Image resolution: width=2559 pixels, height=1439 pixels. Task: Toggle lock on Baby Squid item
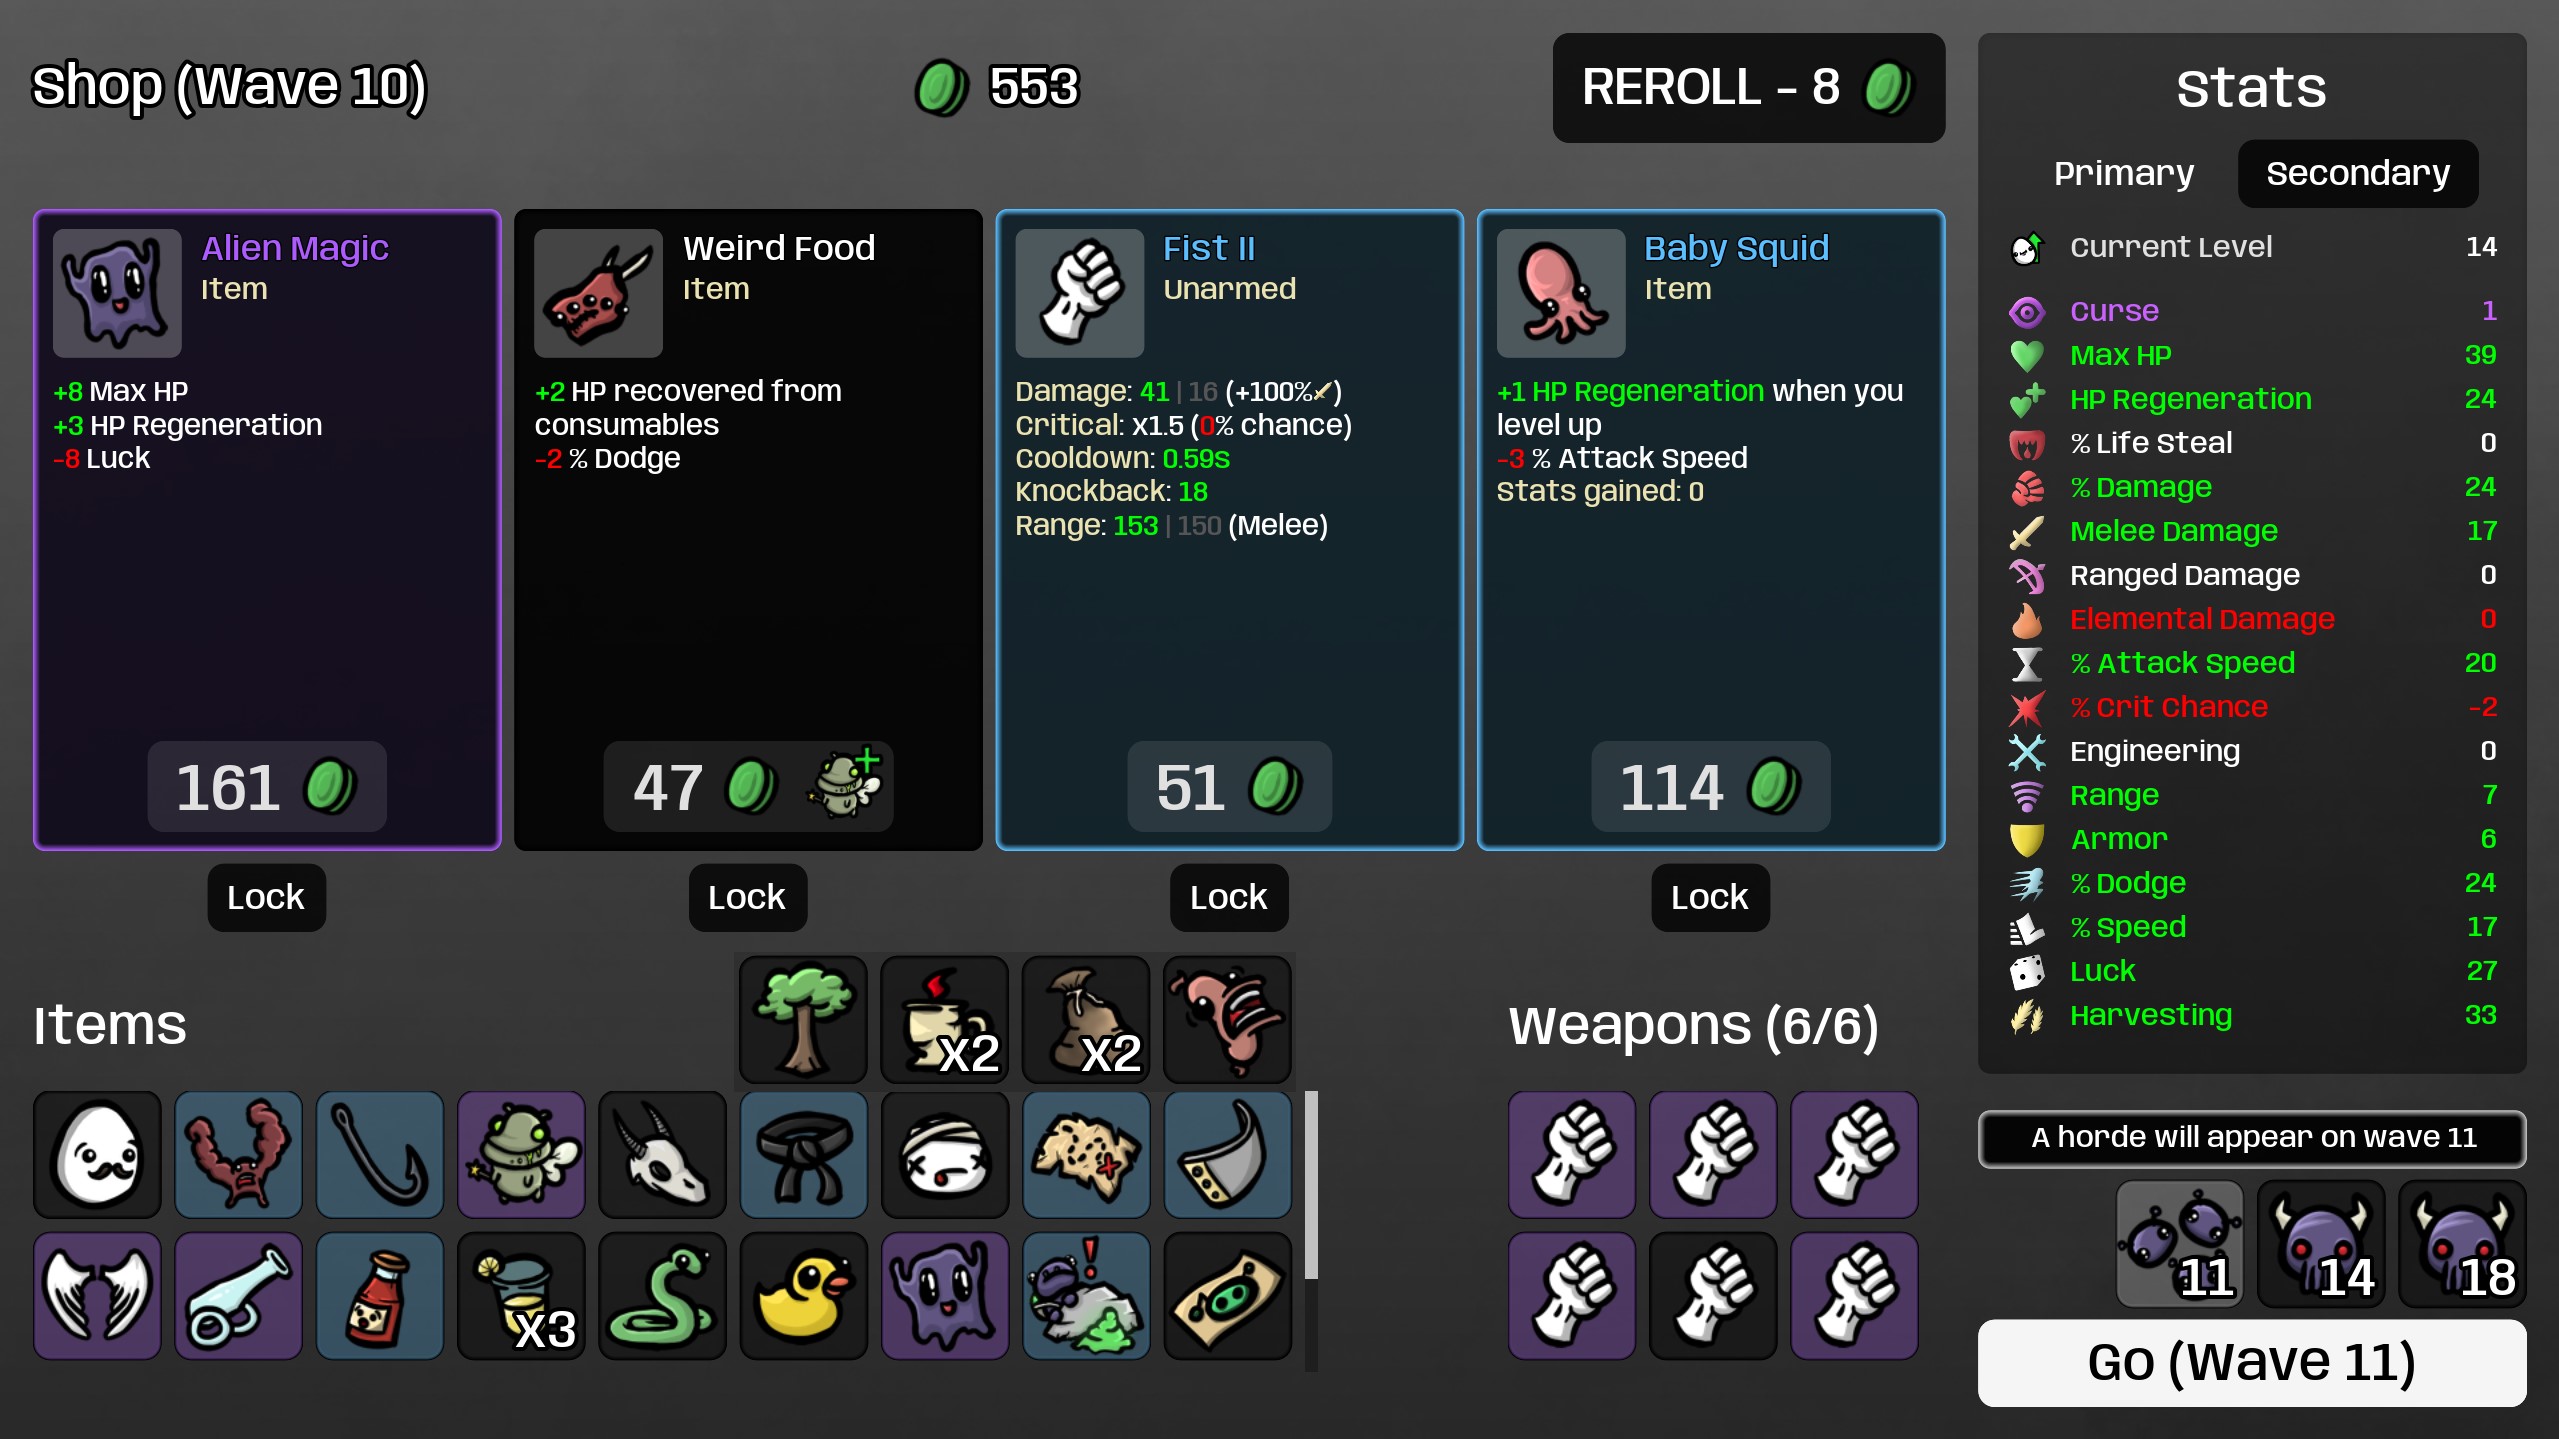(1710, 897)
